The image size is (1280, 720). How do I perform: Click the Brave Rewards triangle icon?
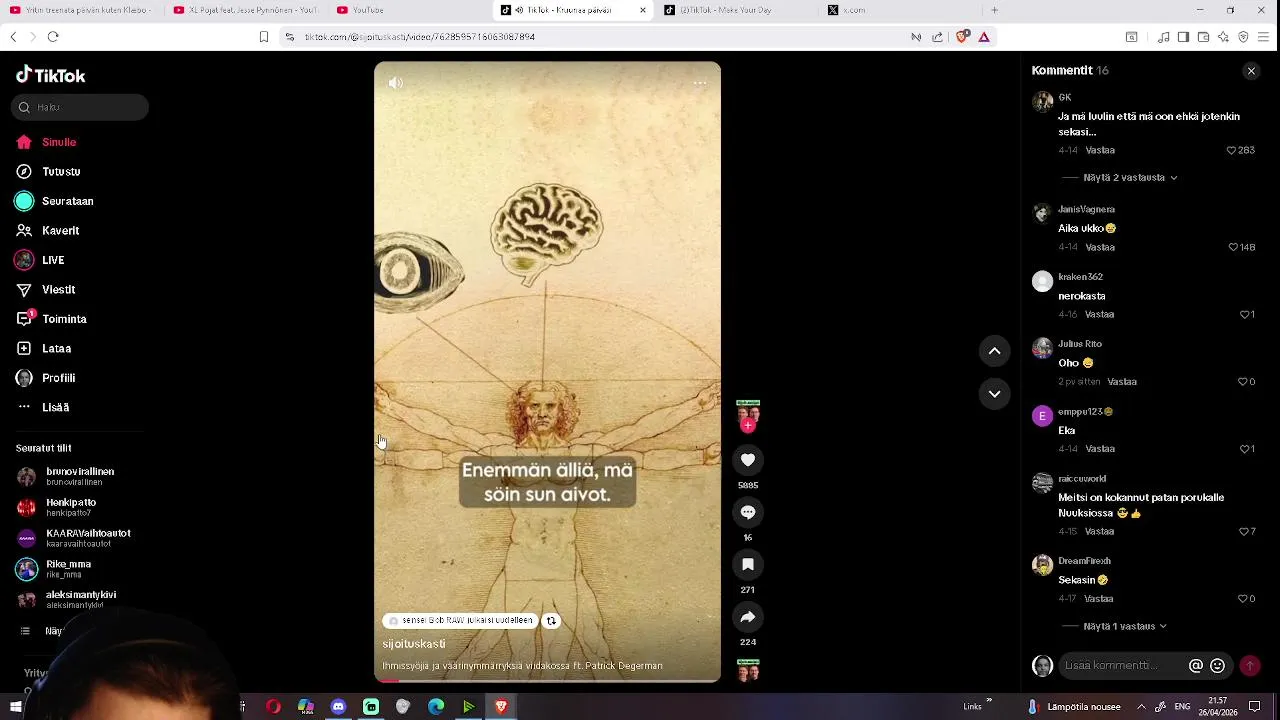[984, 37]
